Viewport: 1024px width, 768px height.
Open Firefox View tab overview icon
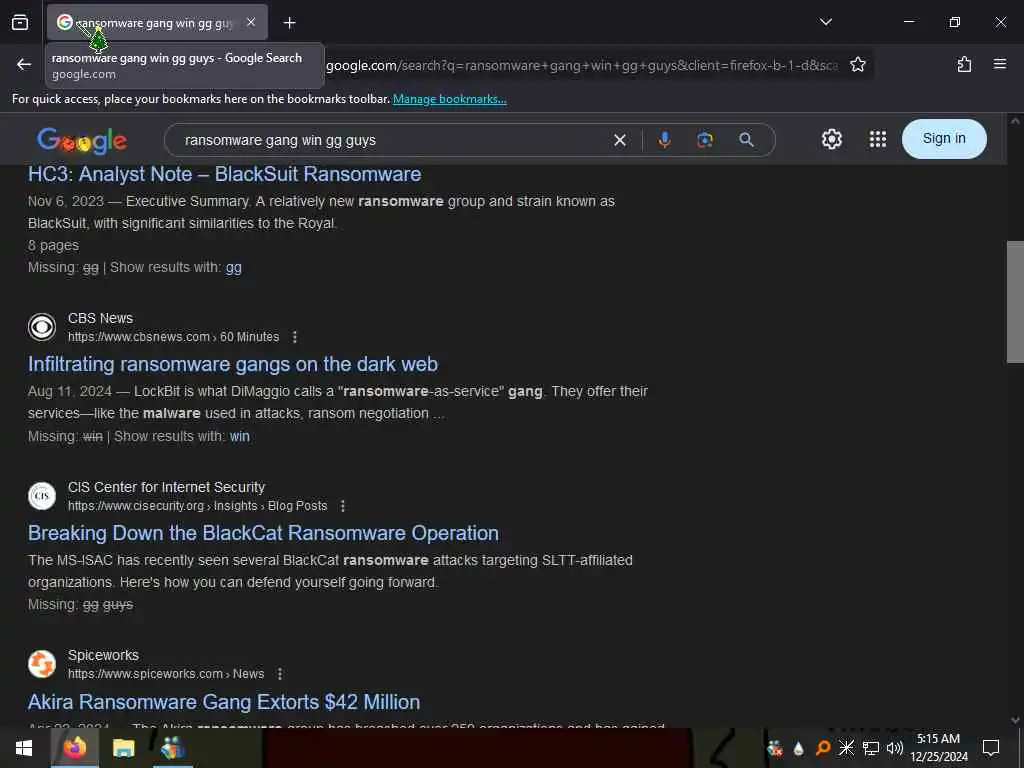coord(20,23)
